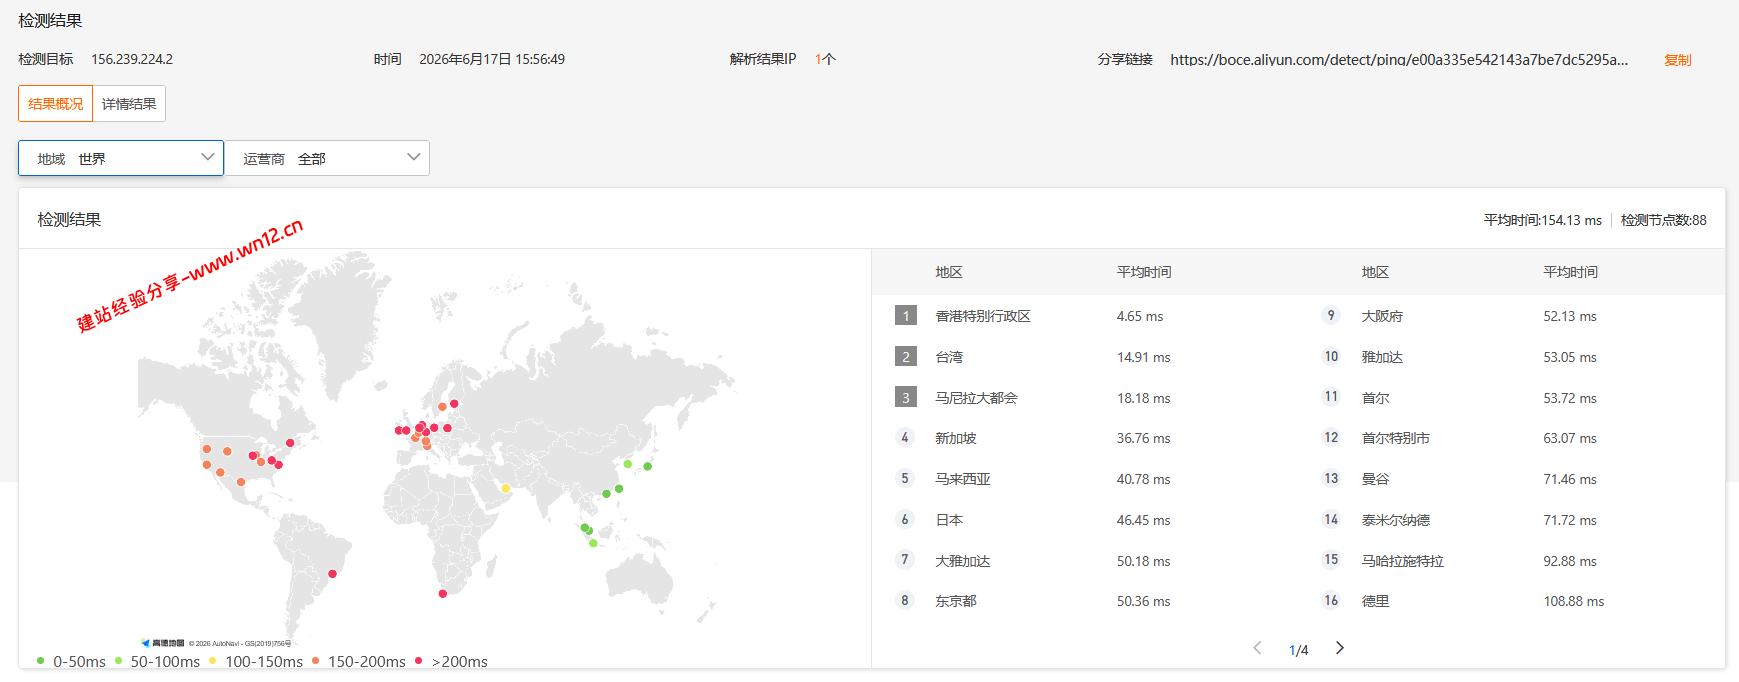Click the right 平均时间 column header

click(1570, 272)
